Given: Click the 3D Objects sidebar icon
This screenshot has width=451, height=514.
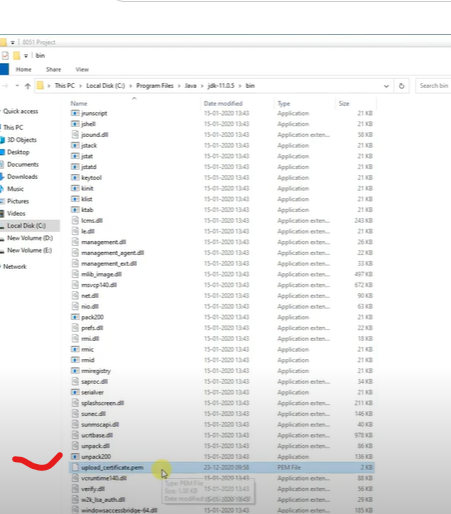Looking at the screenshot, I should 3,140.
